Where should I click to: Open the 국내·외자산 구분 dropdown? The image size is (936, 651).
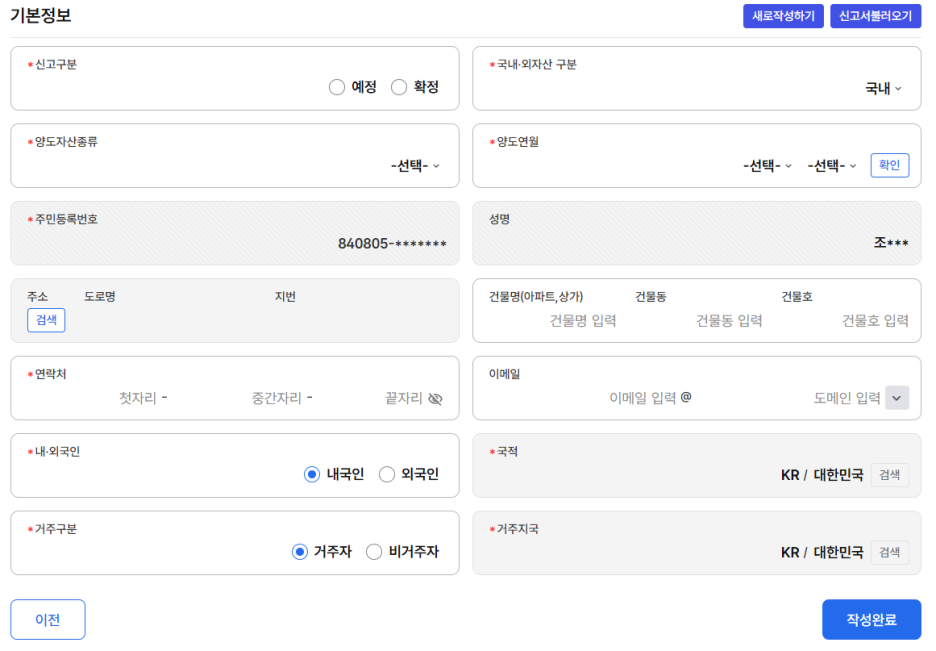[x=883, y=88]
